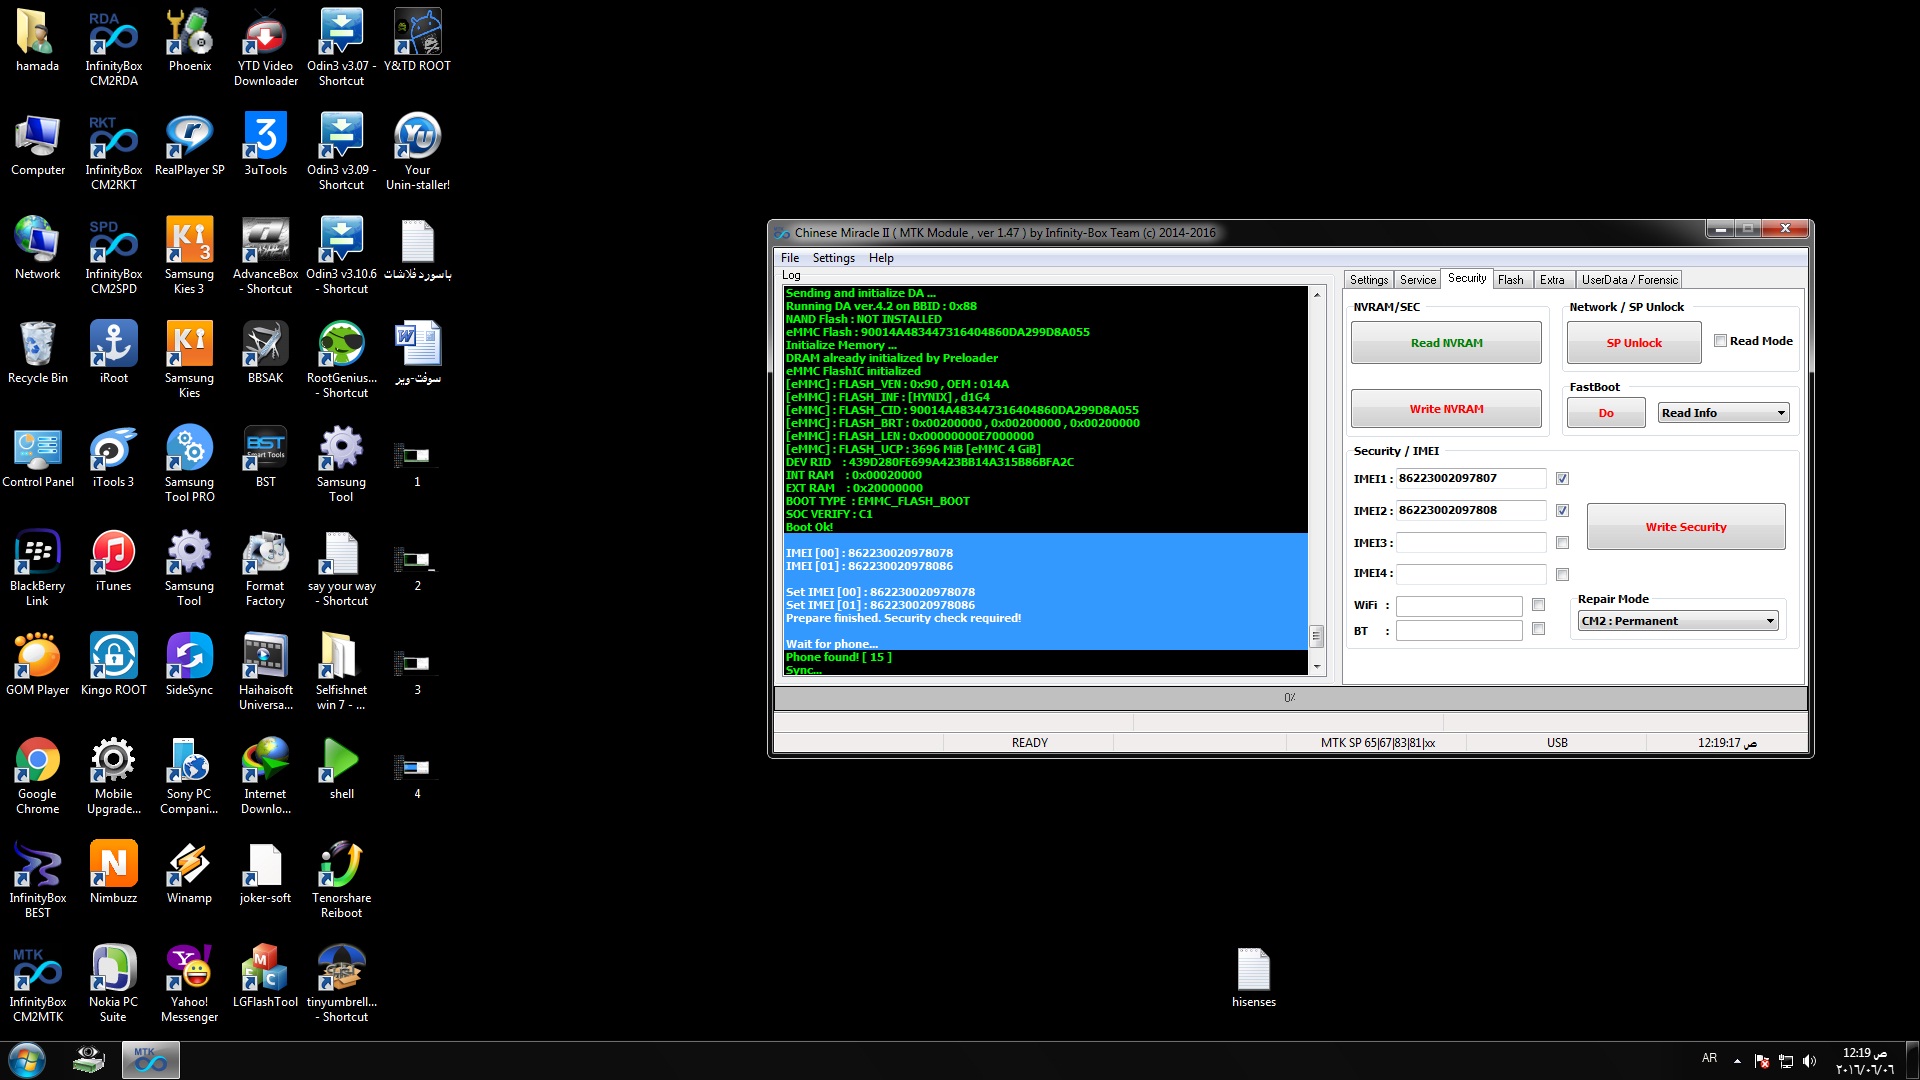The height and width of the screenshot is (1080, 1920).
Task: Open the Windows Start menu
Action: pyautogui.click(x=27, y=1060)
